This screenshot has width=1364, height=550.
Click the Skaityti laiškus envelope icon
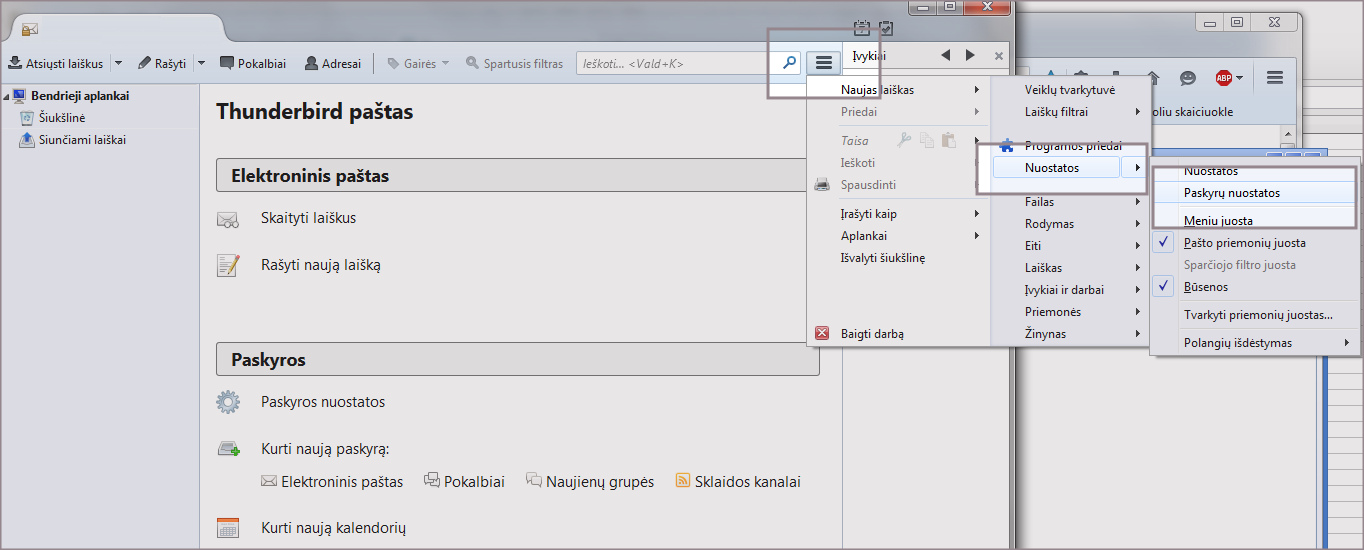click(x=228, y=219)
